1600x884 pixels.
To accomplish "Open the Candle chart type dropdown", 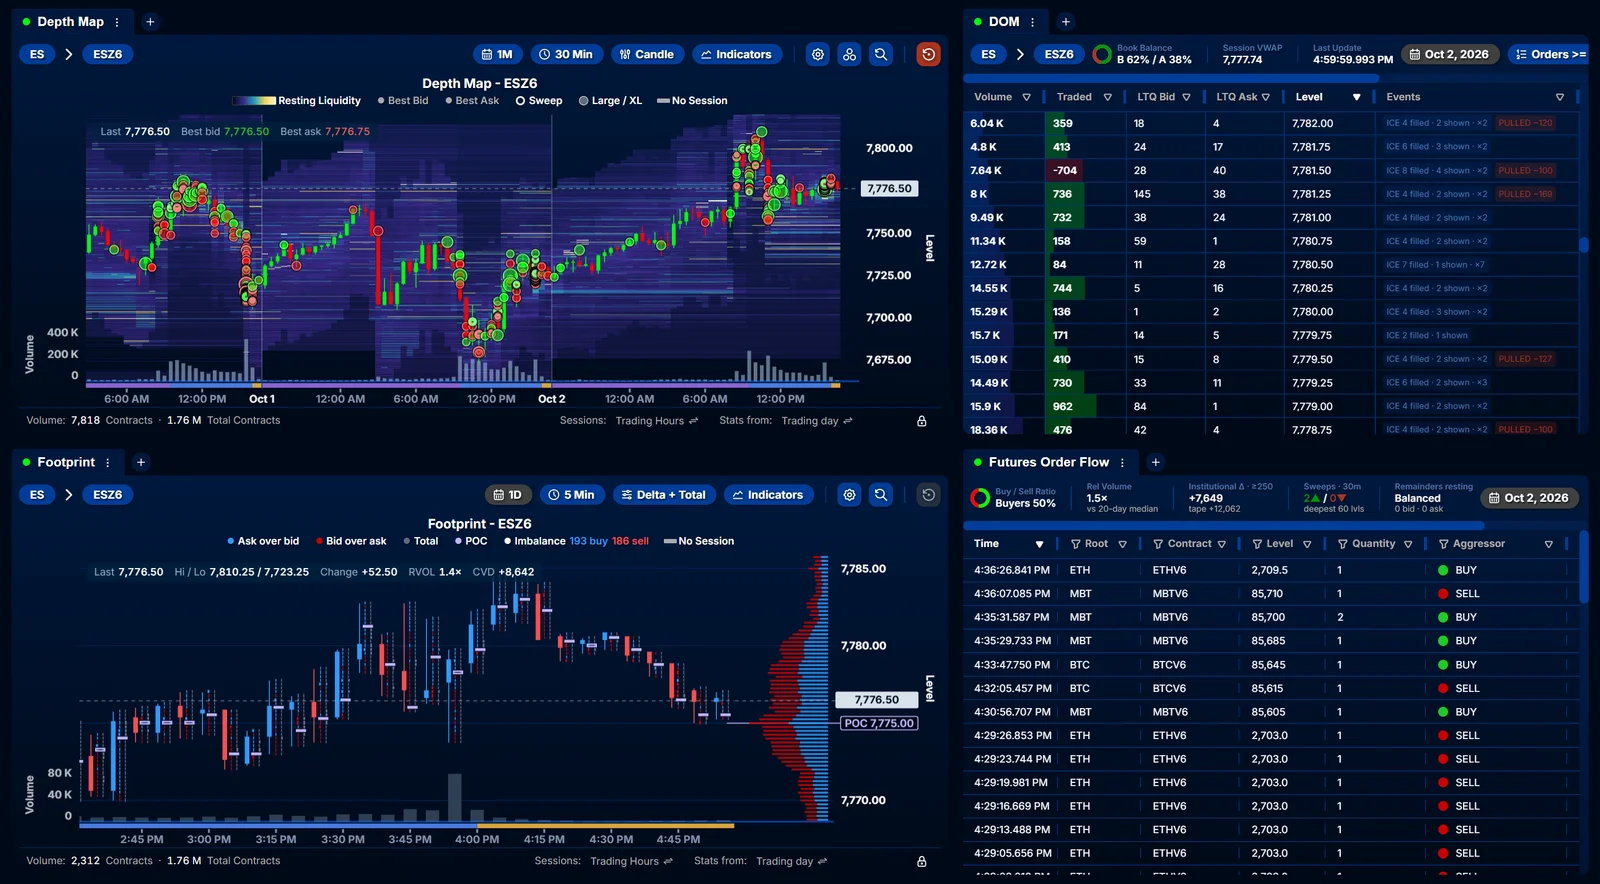I will (x=647, y=54).
